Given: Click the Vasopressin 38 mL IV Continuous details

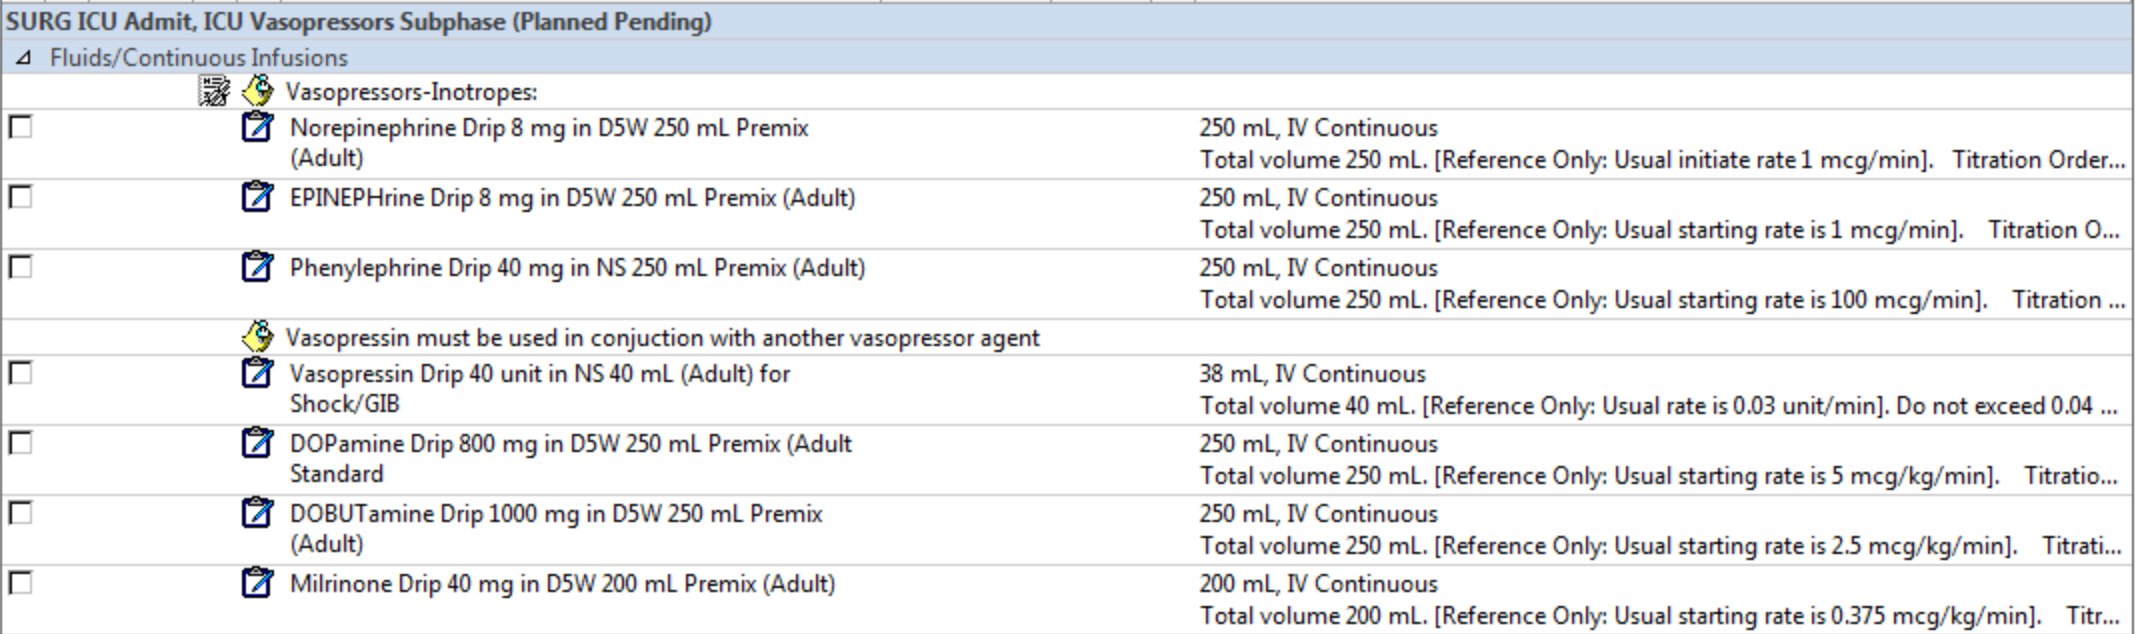Looking at the screenshot, I should (1312, 374).
